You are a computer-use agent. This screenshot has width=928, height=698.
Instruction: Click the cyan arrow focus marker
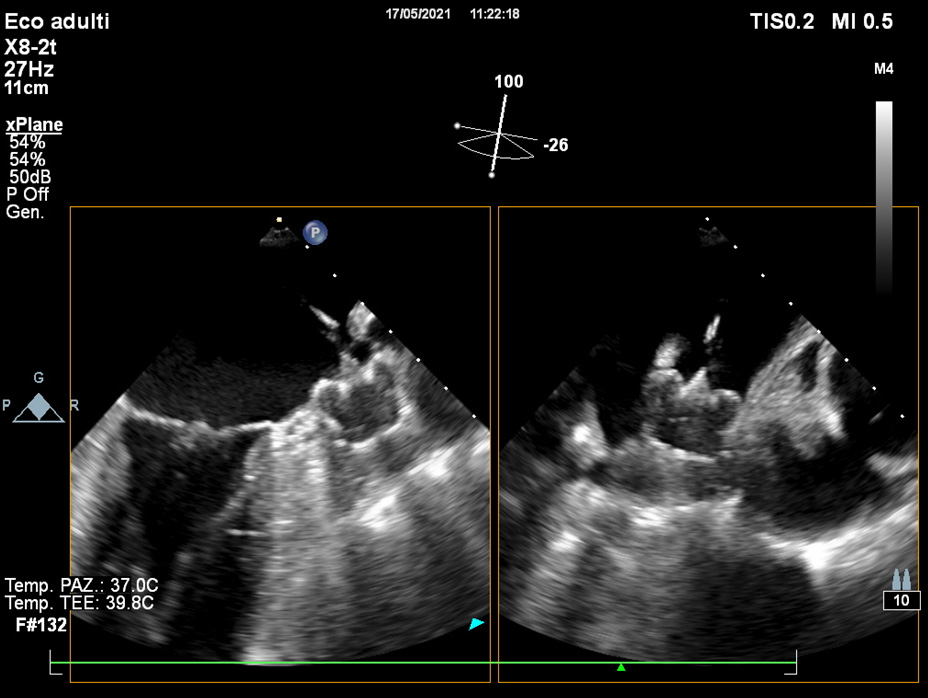click(x=477, y=624)
